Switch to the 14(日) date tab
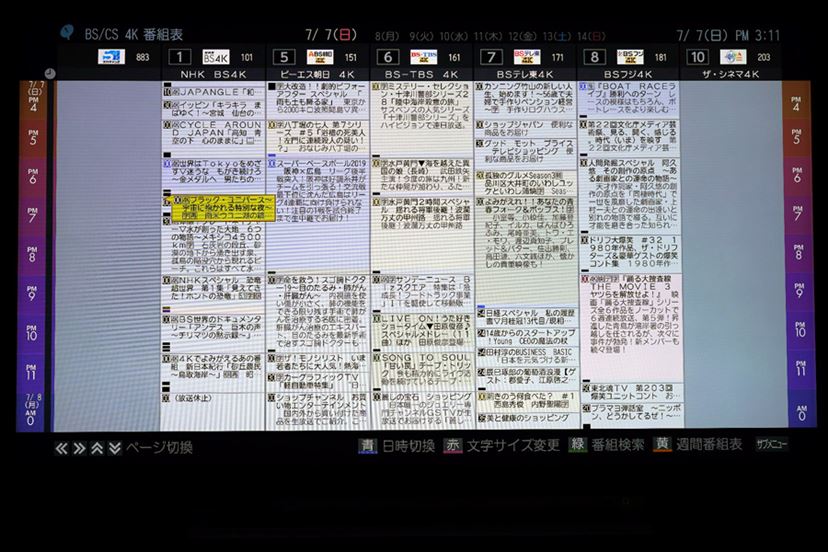This screenshot has width=828, height=552. tap(591, 36)
